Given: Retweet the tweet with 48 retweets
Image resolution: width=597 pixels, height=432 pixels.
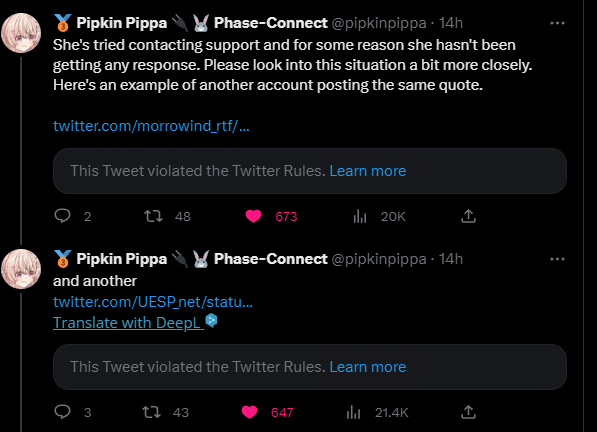Looking at the screenshot, I should point(153,216).
